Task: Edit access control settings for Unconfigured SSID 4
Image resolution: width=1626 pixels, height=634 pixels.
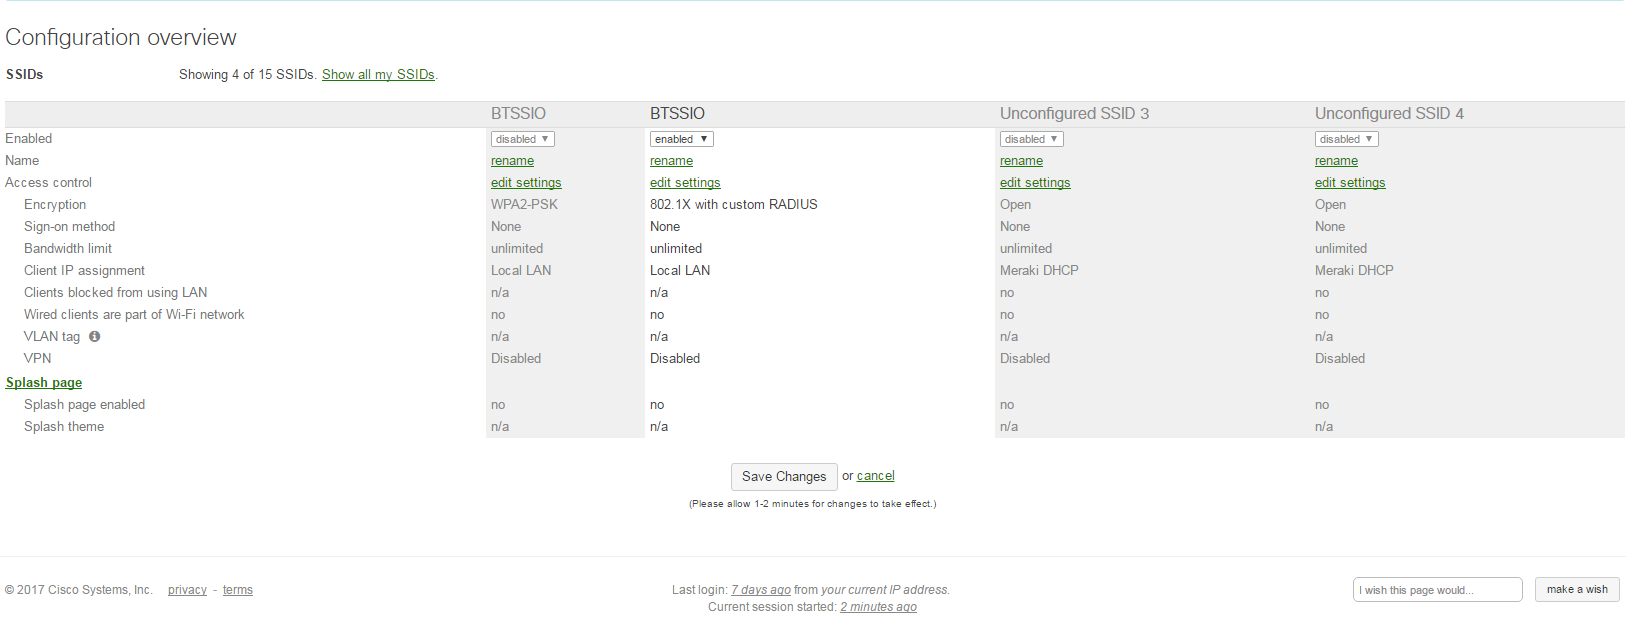Action: pyautogui.click(x=1350, y=183)
